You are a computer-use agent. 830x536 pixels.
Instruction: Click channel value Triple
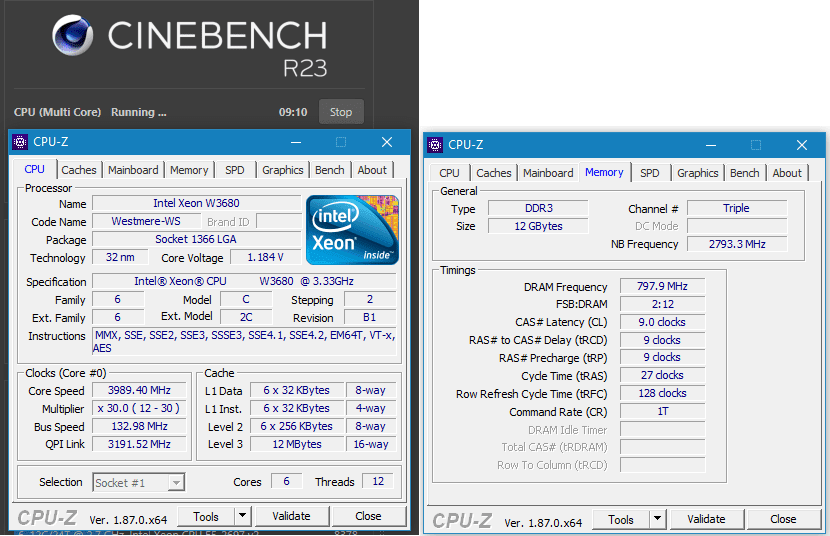pos(737,208)
